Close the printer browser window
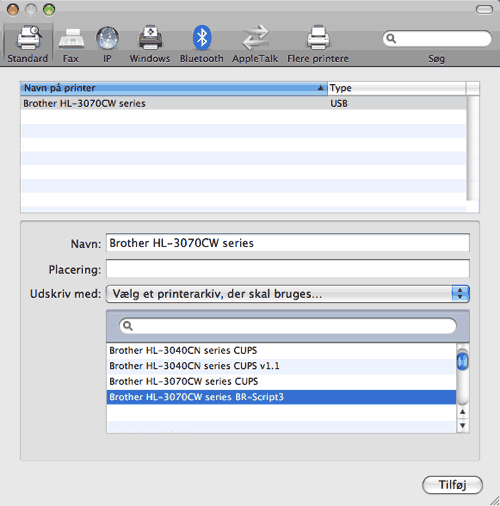The height and width of the screenshot is (506, 500). click(13, 10)
